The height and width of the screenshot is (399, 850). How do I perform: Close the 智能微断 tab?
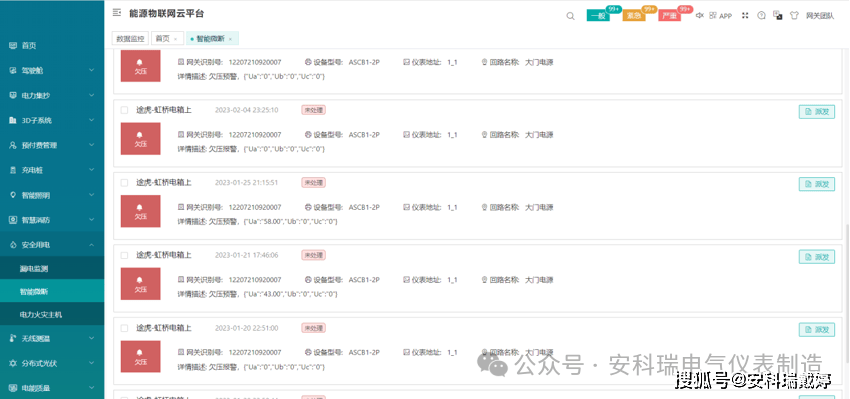click(230, 39)
